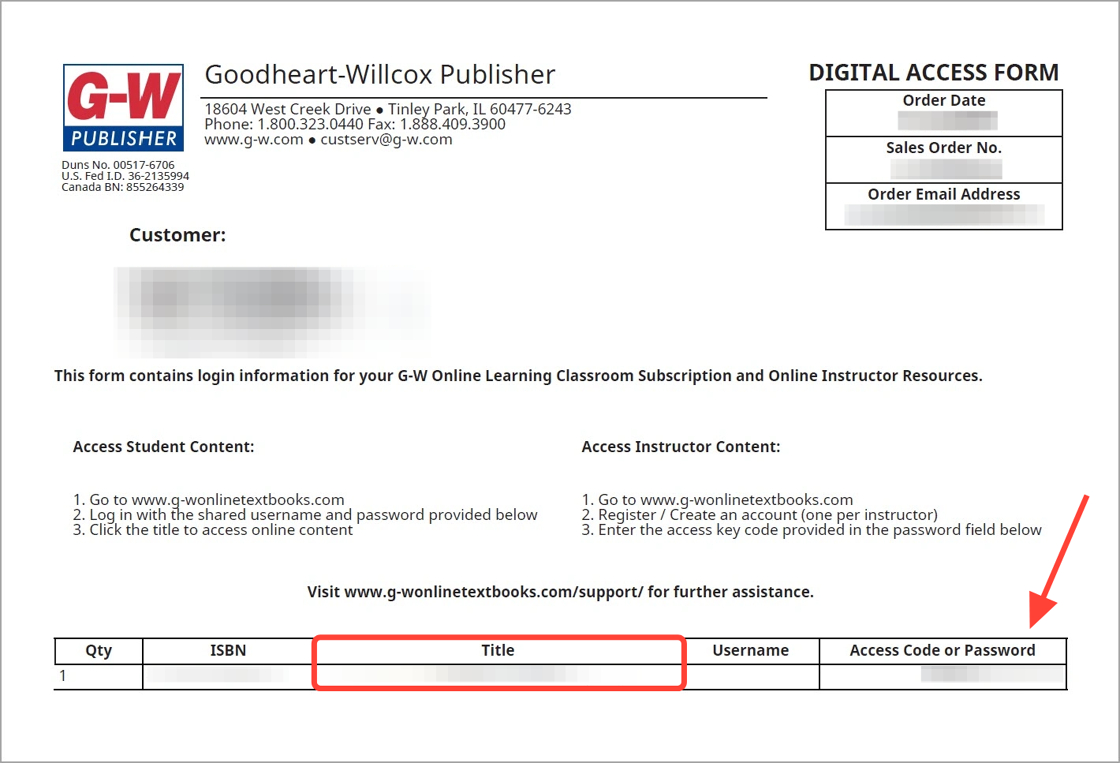
Task: Click the sentence starting 'This form contains login information'
Action: click(x=518, y=376)
